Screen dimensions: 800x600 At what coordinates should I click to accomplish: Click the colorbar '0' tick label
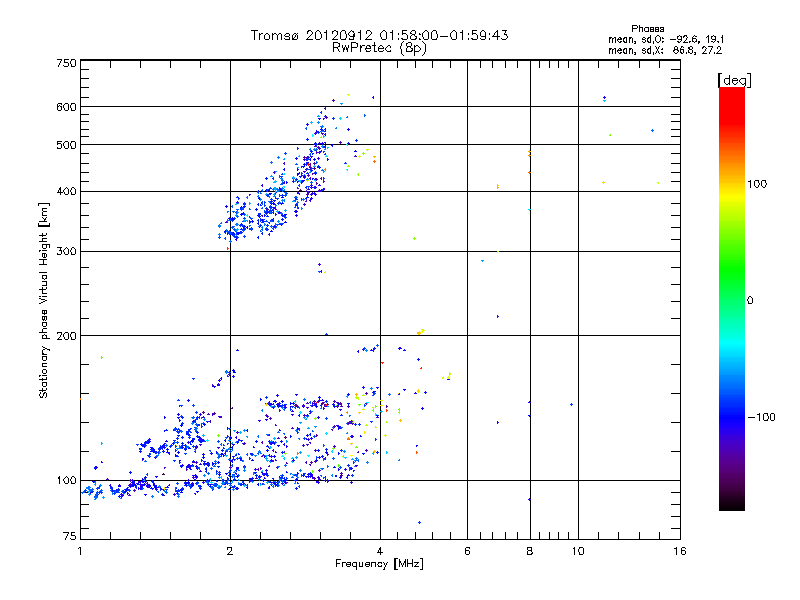(750, 300)
